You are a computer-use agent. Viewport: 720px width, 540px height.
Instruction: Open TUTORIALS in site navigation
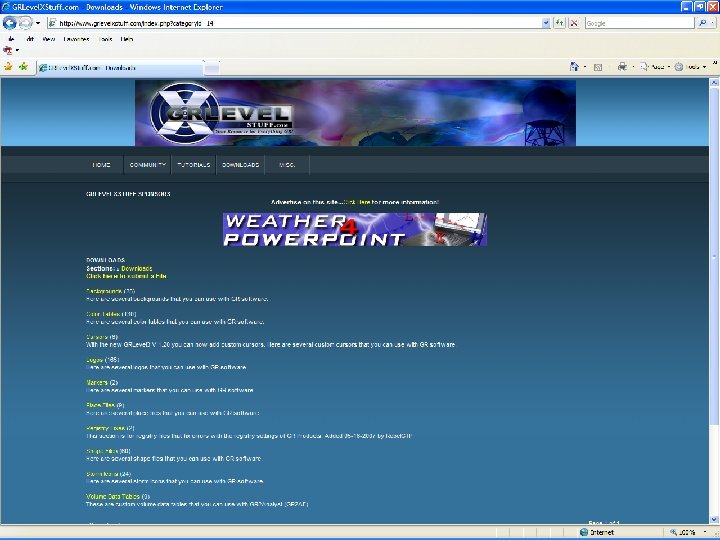click(193, 165)
